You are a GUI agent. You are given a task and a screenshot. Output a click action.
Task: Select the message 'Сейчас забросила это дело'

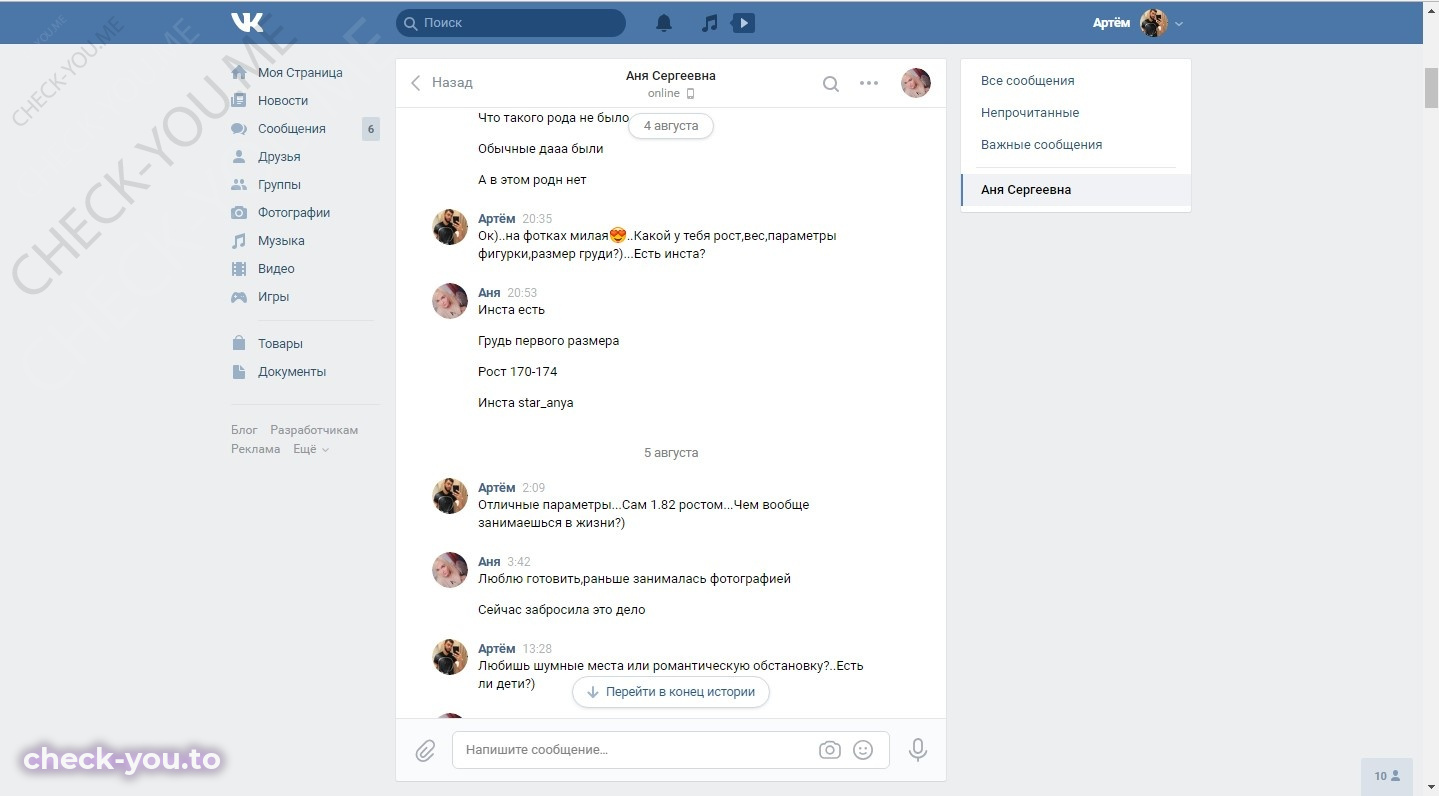(x=562, y=610)
